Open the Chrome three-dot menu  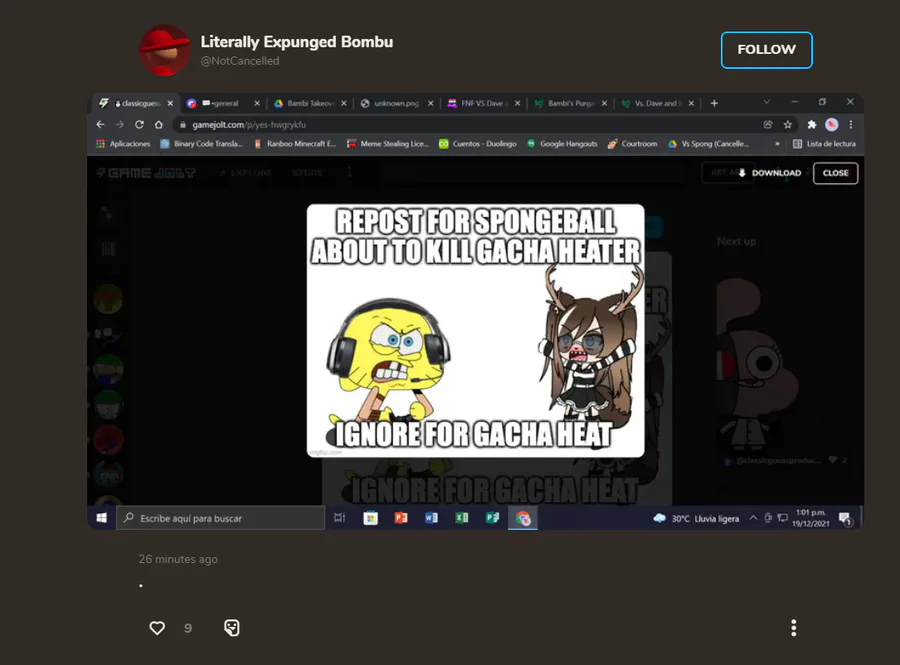(x=851, y=125)
